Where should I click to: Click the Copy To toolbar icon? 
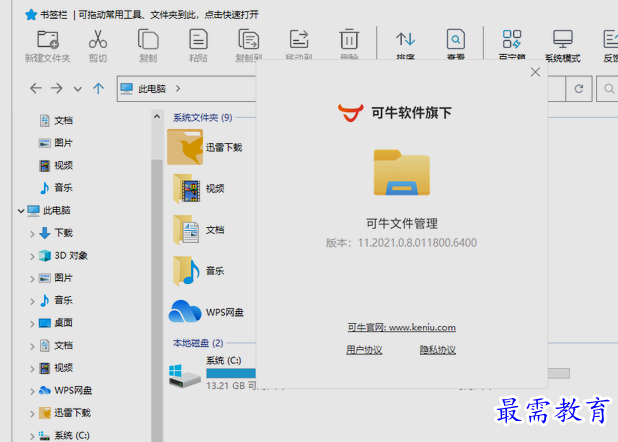pos(249,39)
